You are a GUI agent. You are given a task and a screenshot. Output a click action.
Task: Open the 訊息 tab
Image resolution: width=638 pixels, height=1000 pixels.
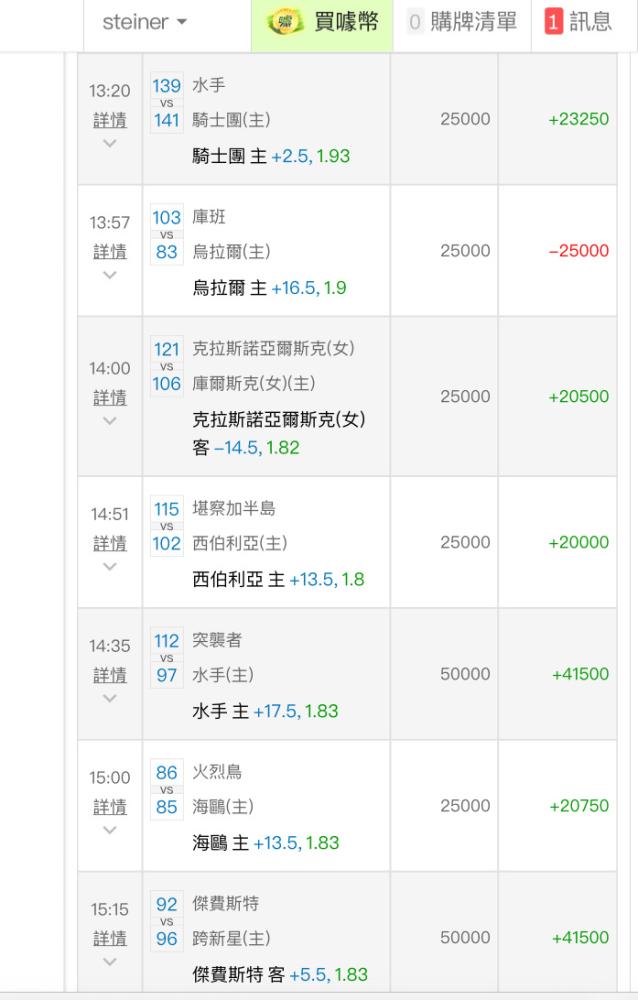coord(579,22)
